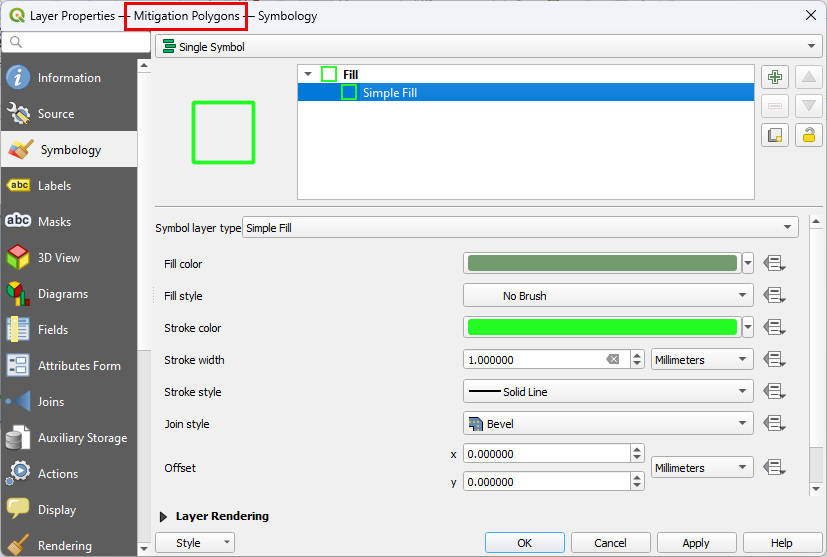Open data-defined override for Join style
The height and width of the screenshot is (557, 827).
[x=774, y=424]
